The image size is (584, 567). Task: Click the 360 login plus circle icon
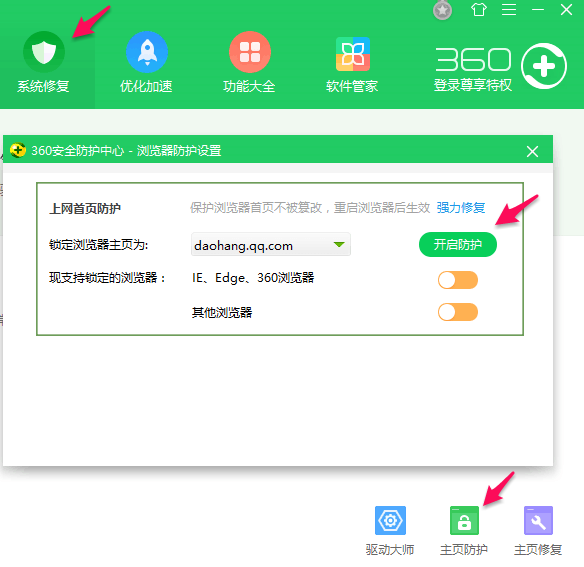[544, 66]
